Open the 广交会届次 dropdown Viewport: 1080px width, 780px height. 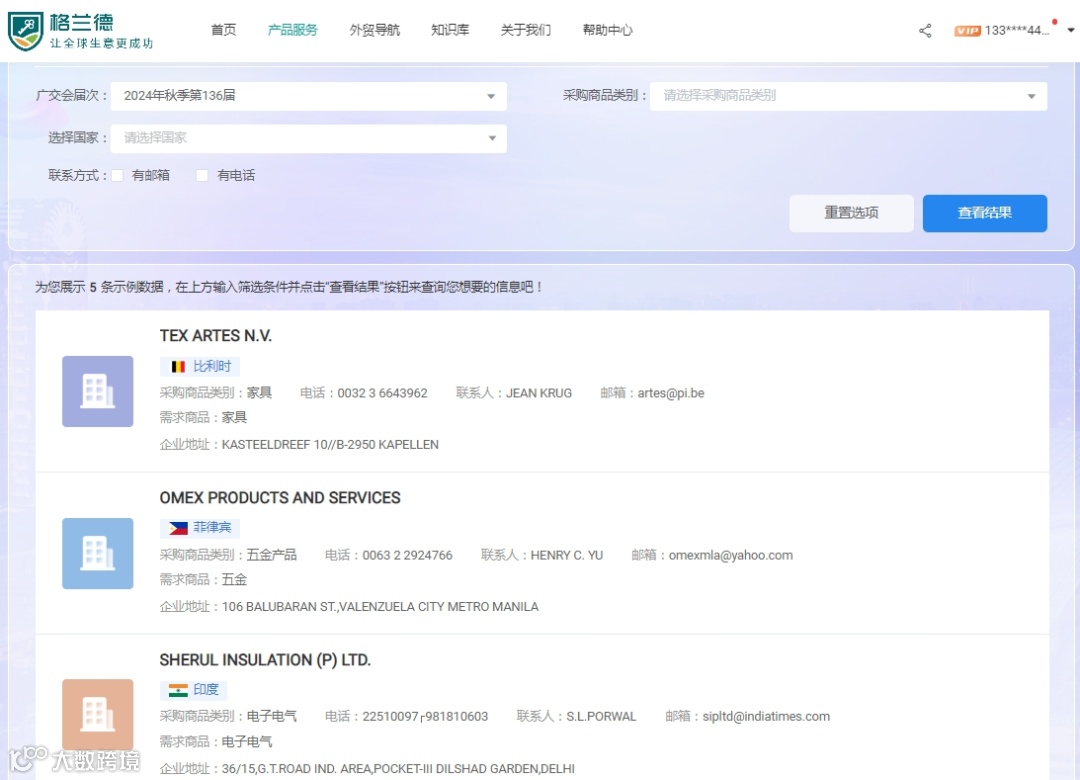309,96
